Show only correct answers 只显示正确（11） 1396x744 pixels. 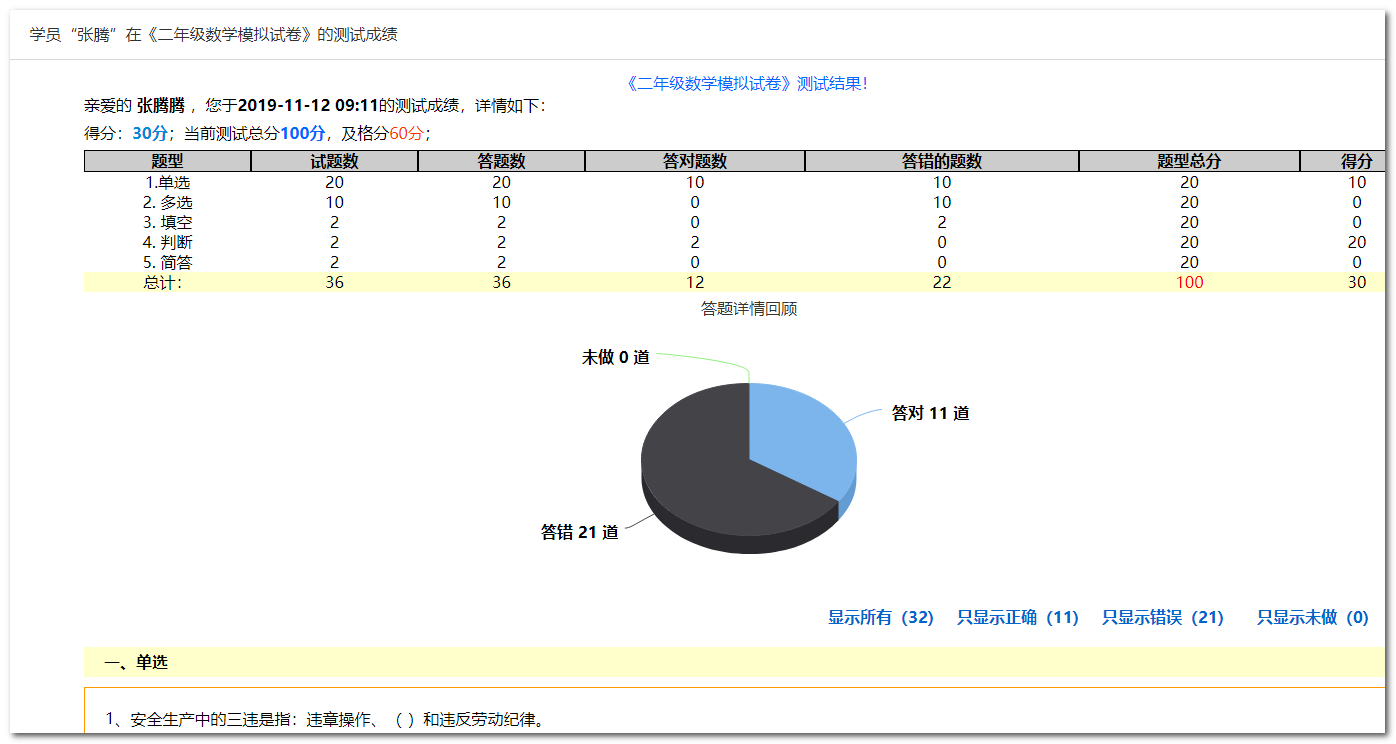pos(1018,618)
